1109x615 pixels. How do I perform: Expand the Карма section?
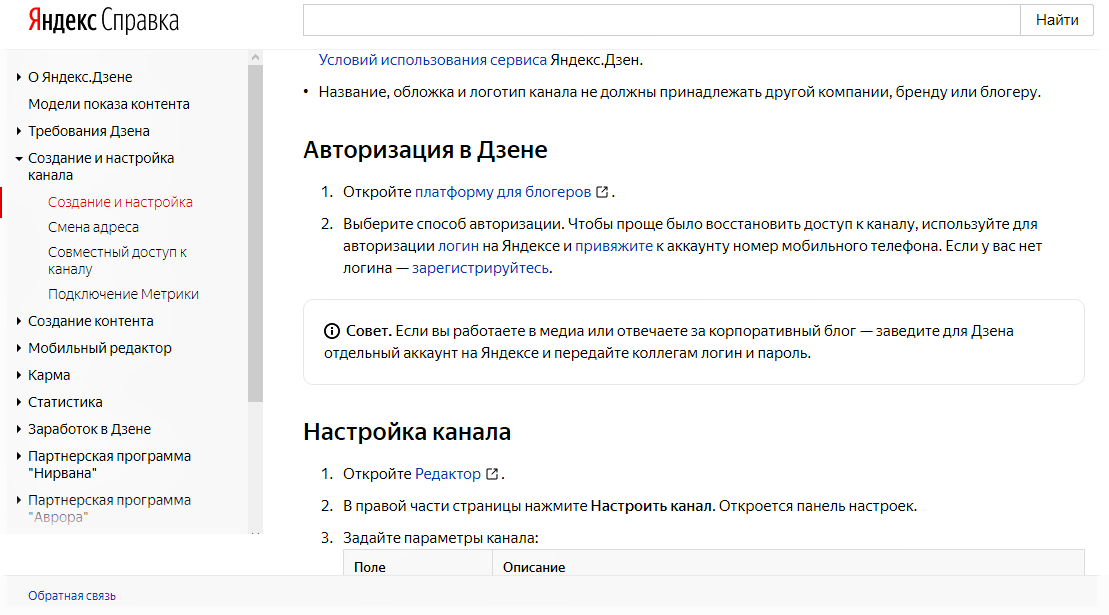19,375
